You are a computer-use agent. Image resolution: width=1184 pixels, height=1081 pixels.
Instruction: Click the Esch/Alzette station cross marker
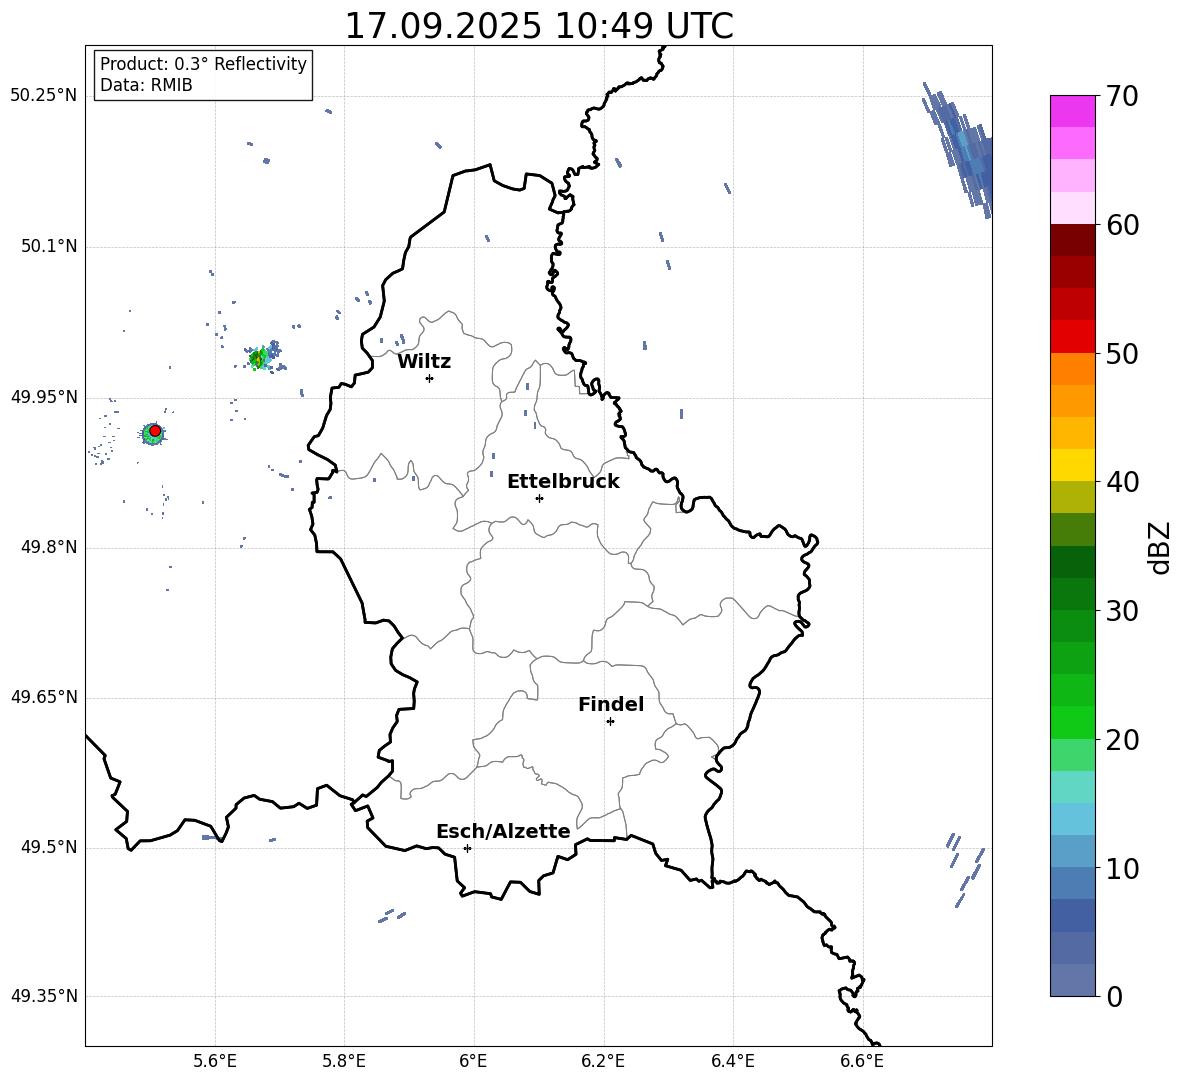(x=467, y=848)
